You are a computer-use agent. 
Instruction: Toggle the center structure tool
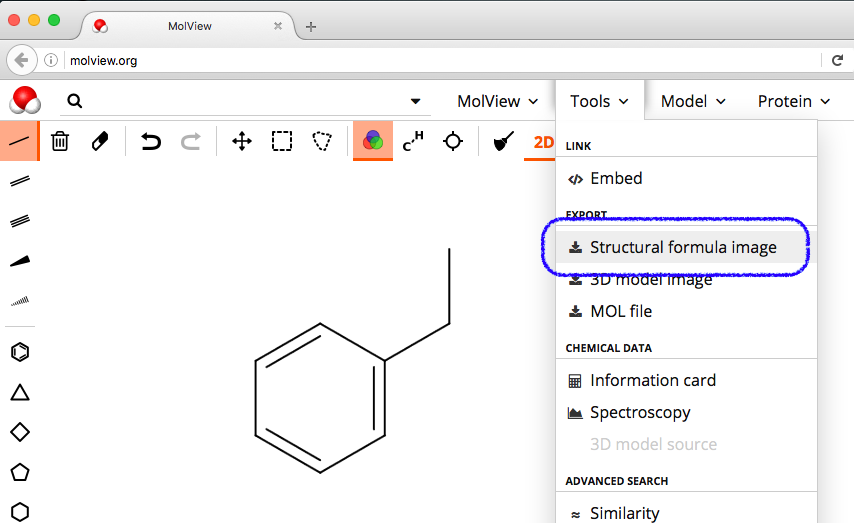pyautogui.click(x=453, y=142)
